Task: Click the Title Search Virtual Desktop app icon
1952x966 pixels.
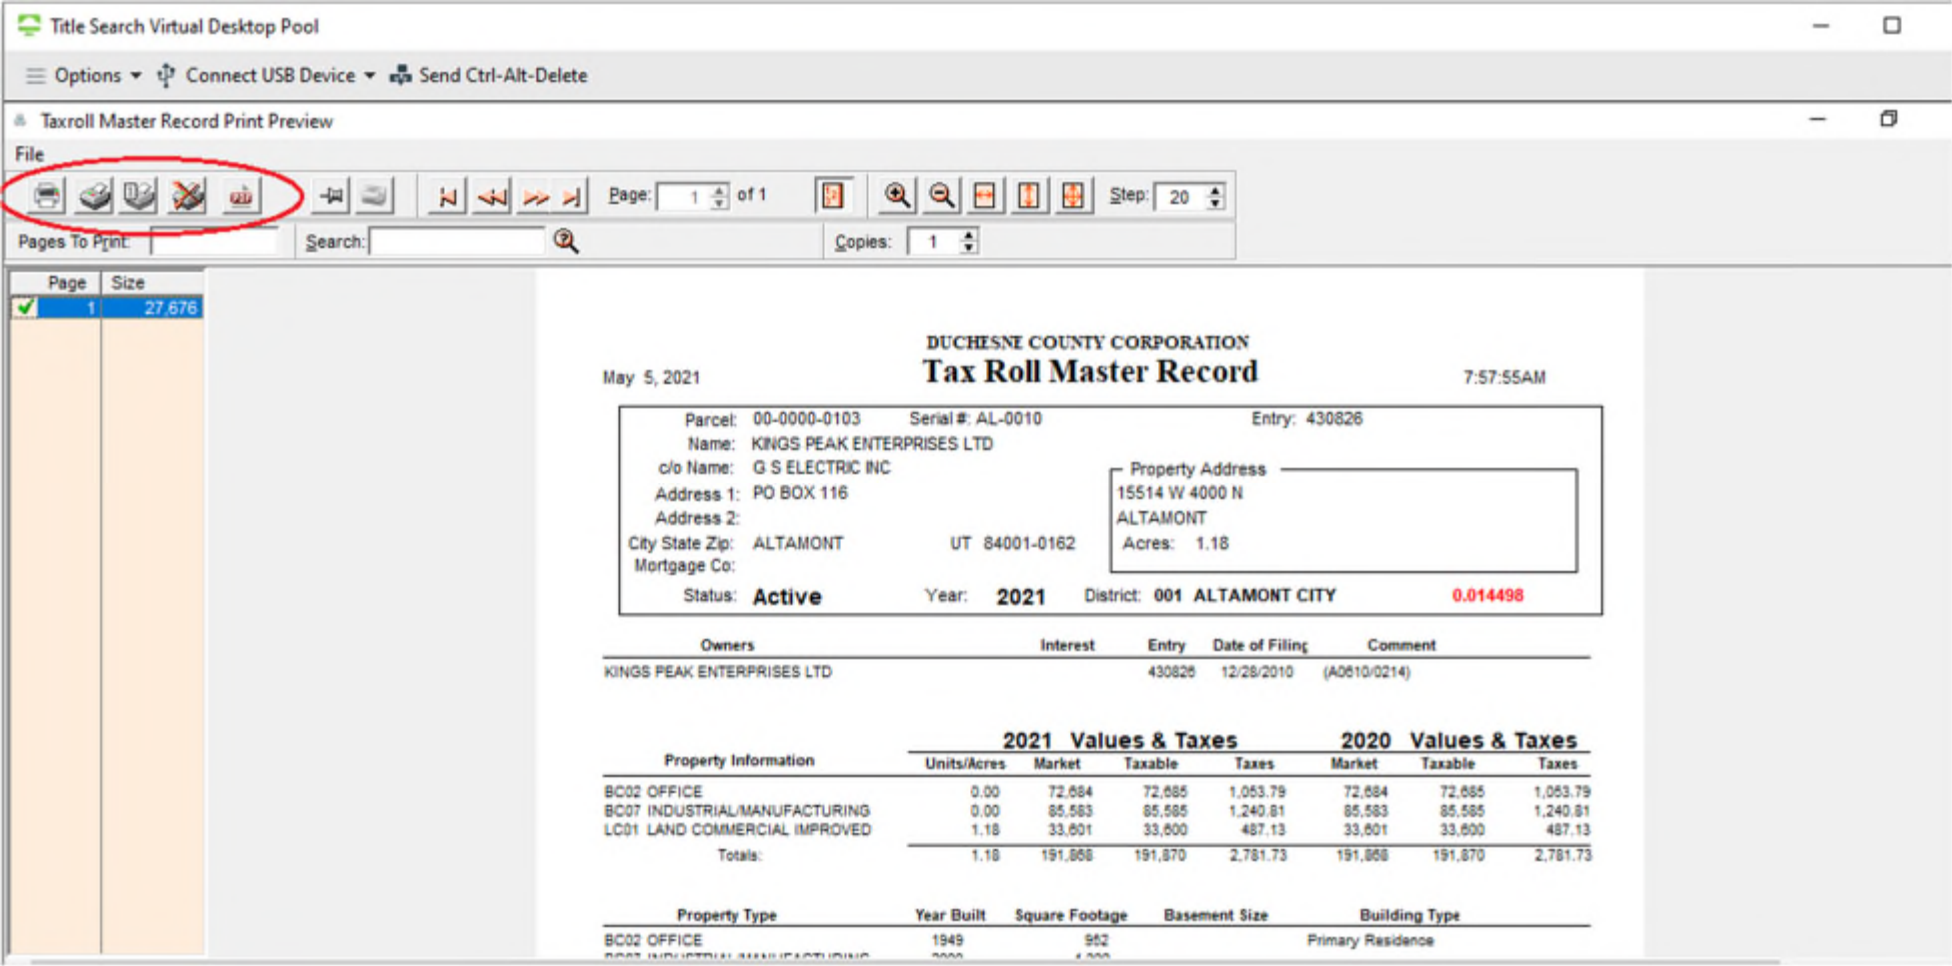Action: [29, 25]
